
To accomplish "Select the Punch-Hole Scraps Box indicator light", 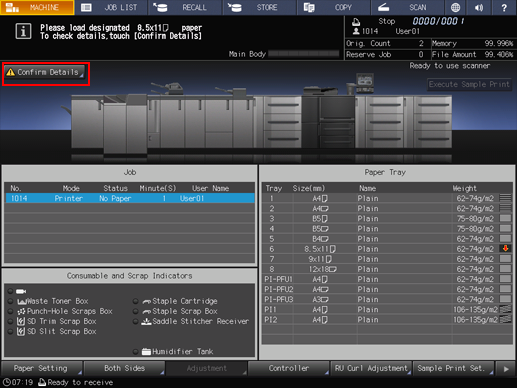I will [11, 311].
